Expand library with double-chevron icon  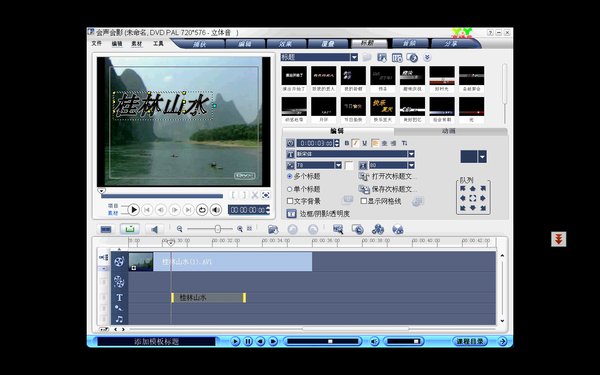427,57
